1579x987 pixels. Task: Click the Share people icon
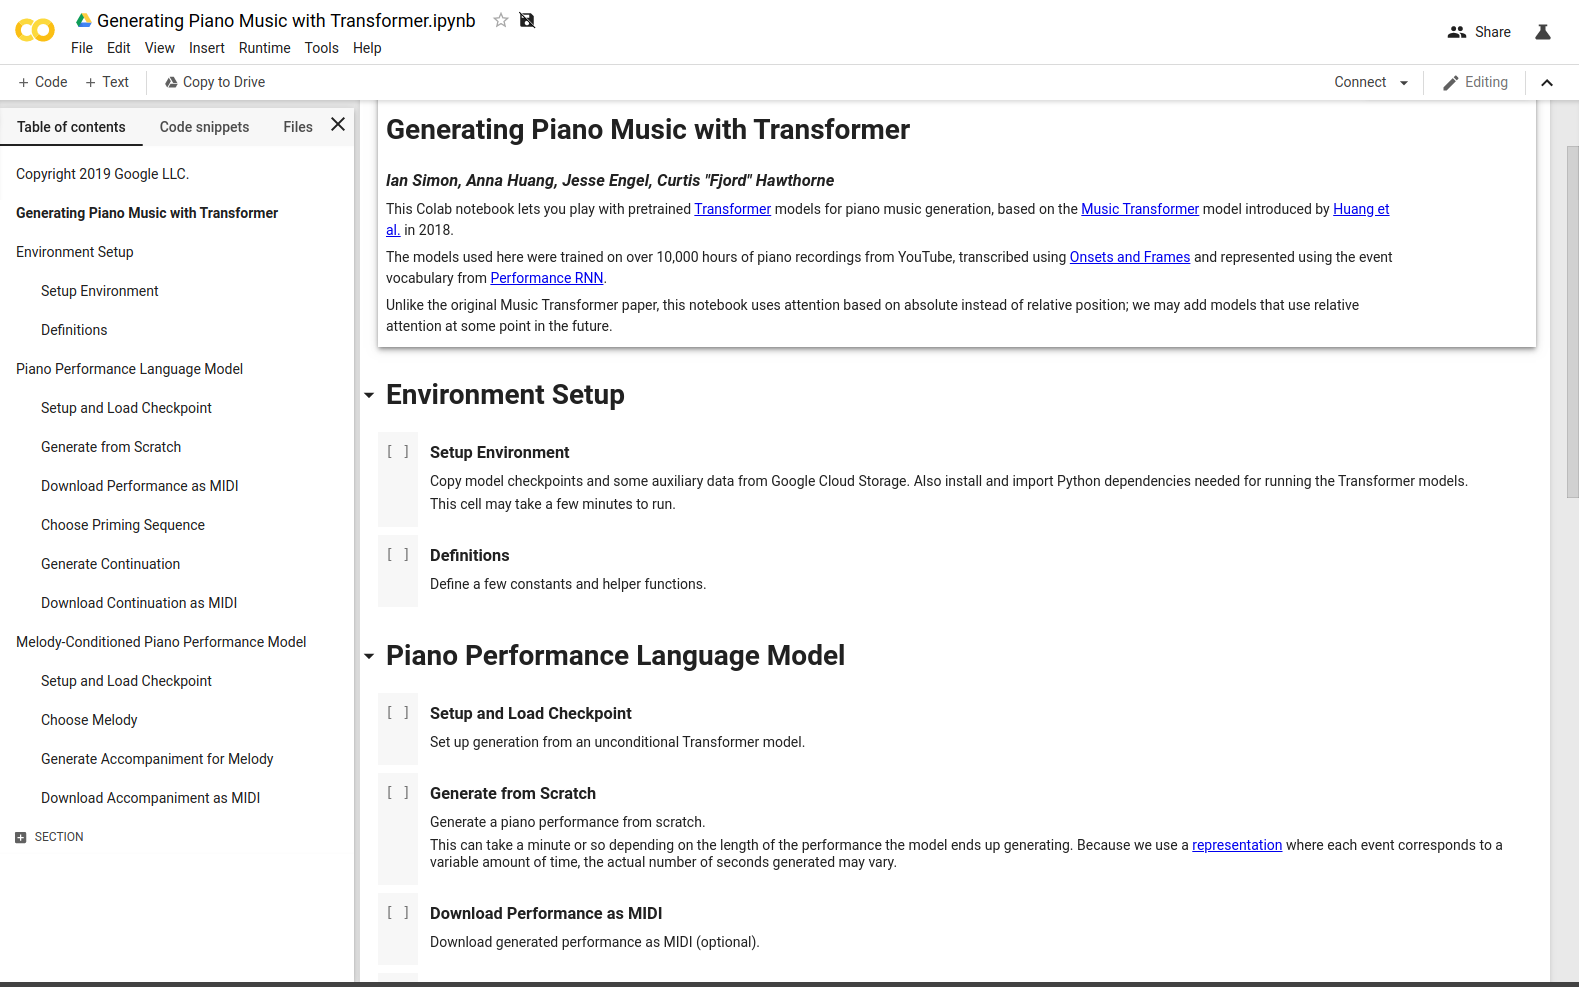[1457, 32]
